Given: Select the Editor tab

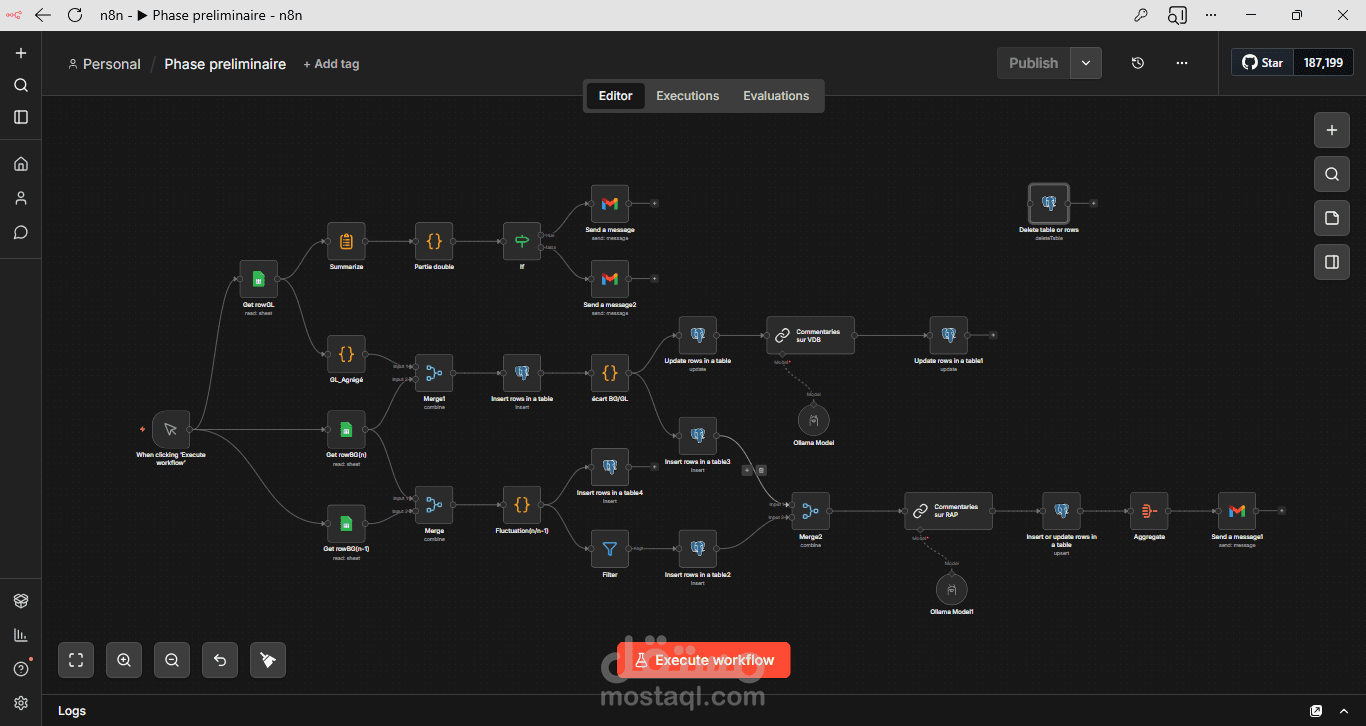Looking at the screenshot, I should point(615,96).
